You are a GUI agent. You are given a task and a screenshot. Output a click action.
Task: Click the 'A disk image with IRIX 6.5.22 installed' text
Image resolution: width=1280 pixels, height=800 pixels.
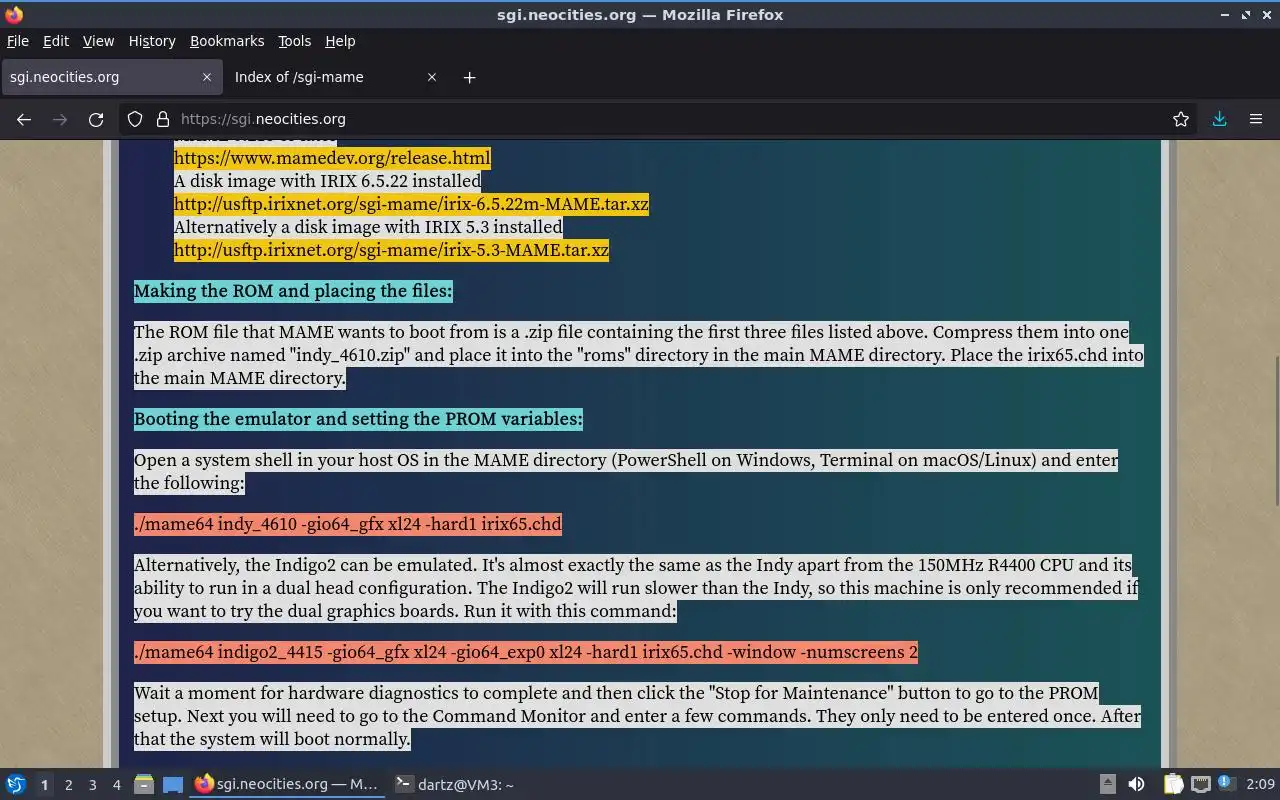pos(327,181)
